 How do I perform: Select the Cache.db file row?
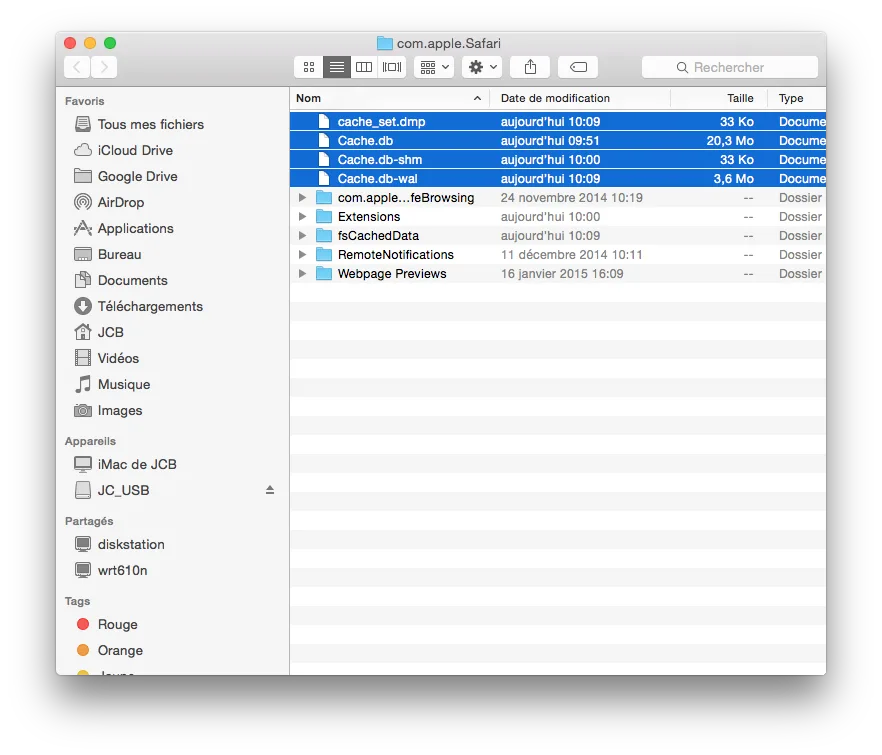[365, 141]
